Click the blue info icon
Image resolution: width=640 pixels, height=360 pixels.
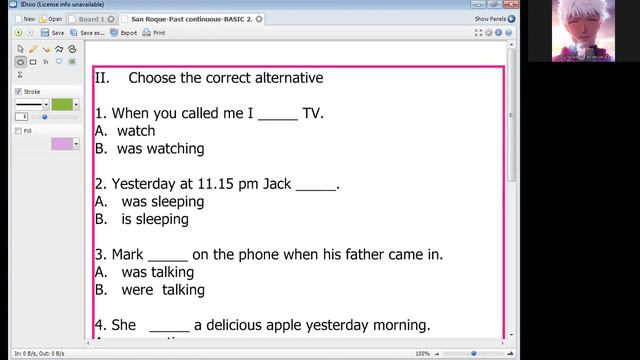499,33
